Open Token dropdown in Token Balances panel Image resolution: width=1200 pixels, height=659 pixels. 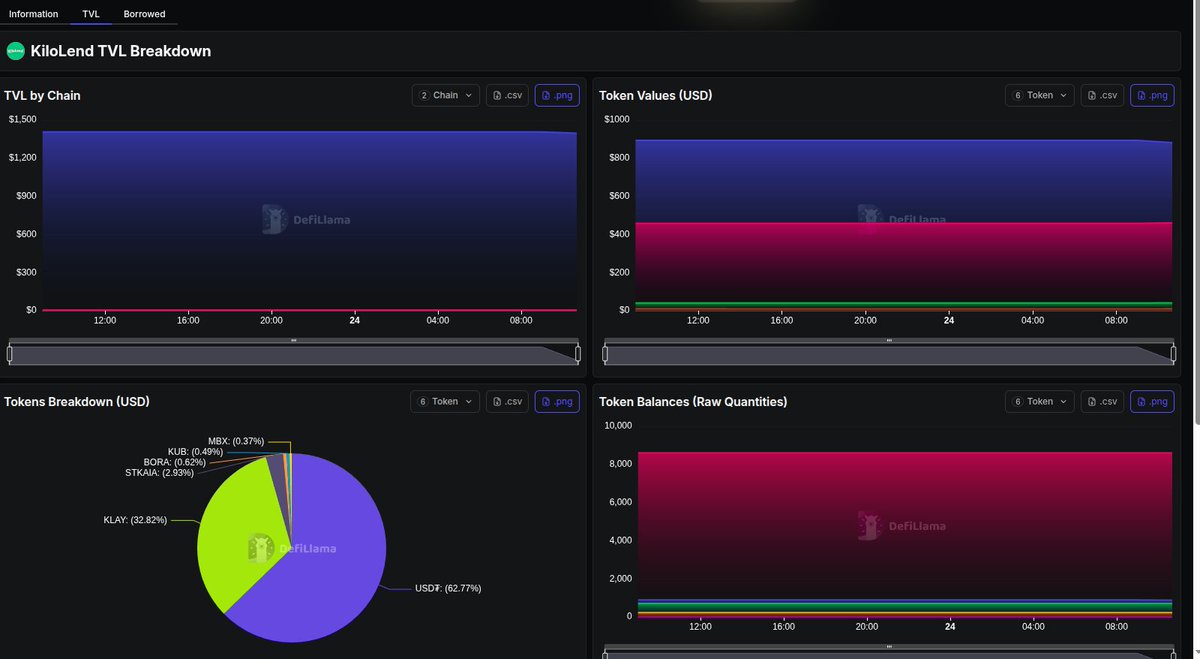point(1040,401)
